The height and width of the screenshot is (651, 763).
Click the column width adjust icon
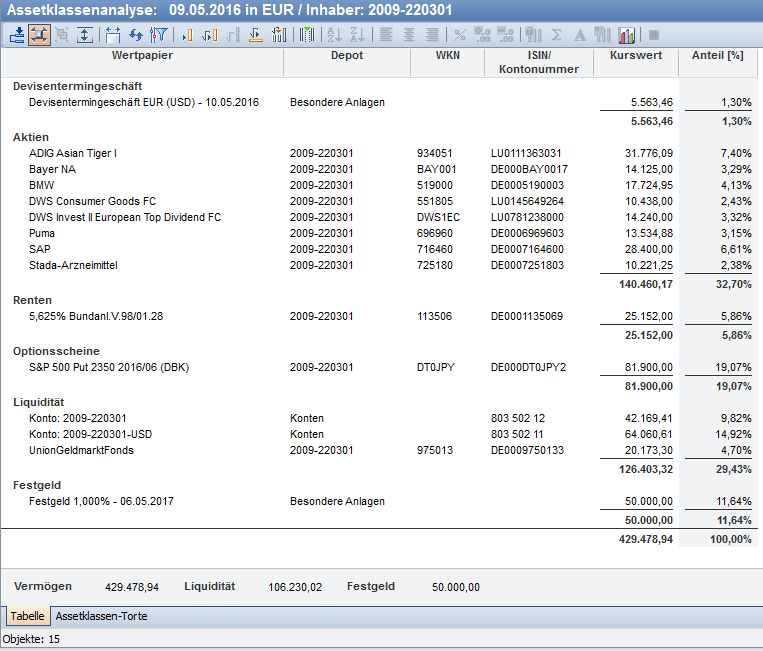click(x=112, y=35)
